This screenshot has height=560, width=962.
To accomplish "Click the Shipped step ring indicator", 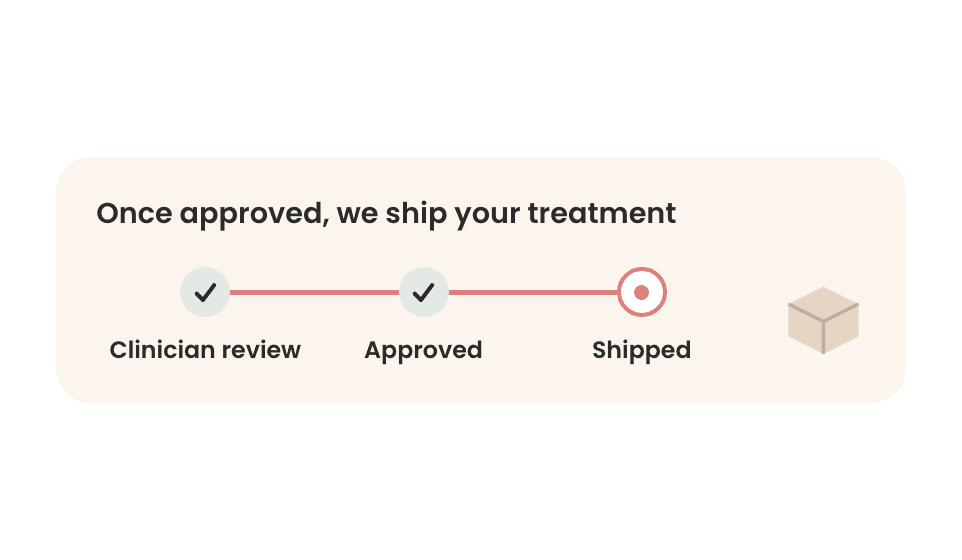I will [x=642, y=292].
